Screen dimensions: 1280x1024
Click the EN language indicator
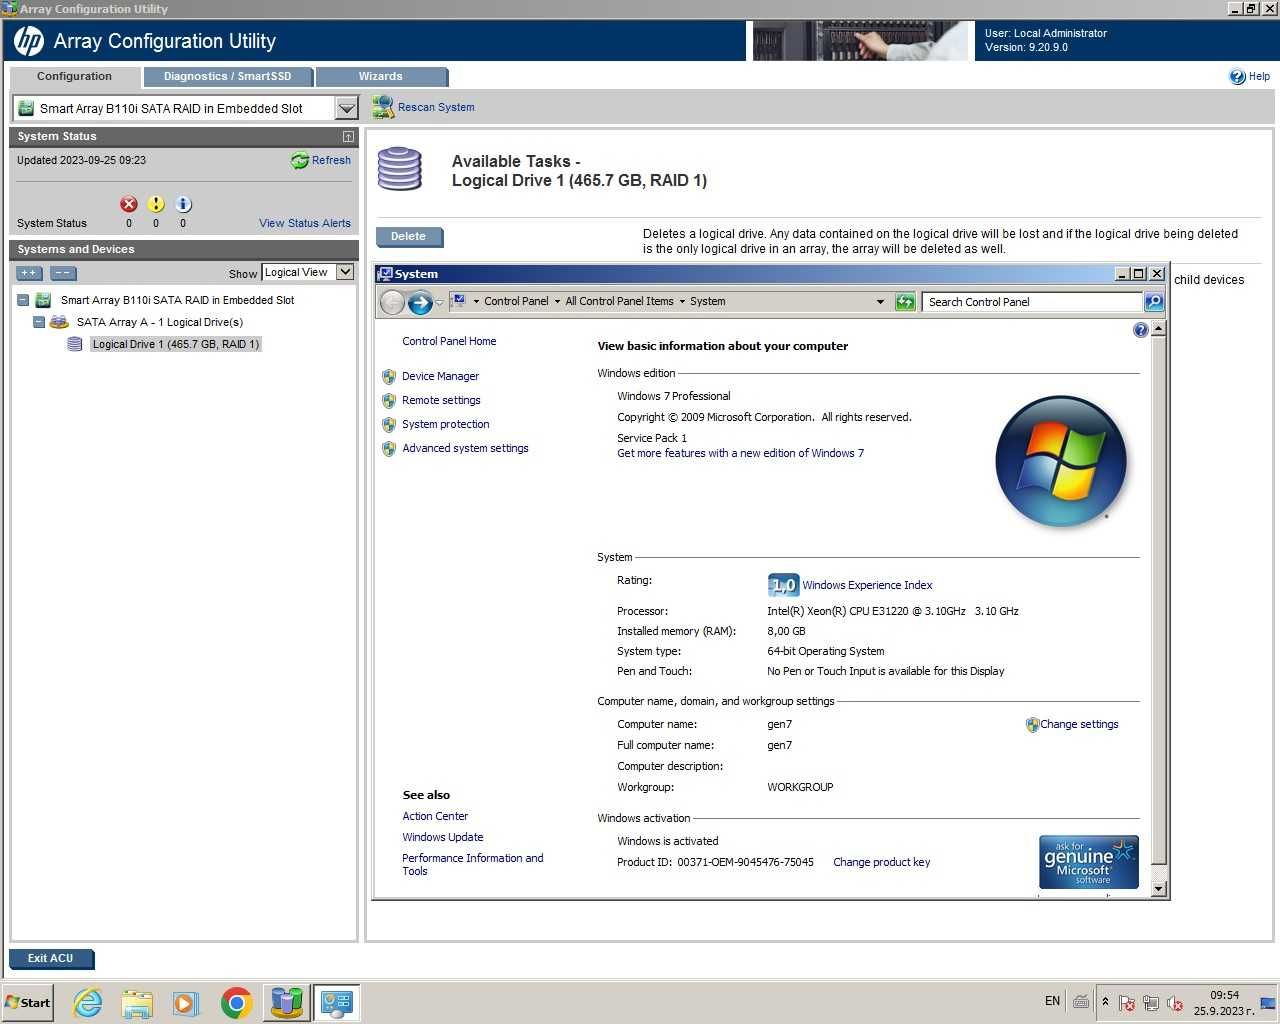tap(1052, 1001)
